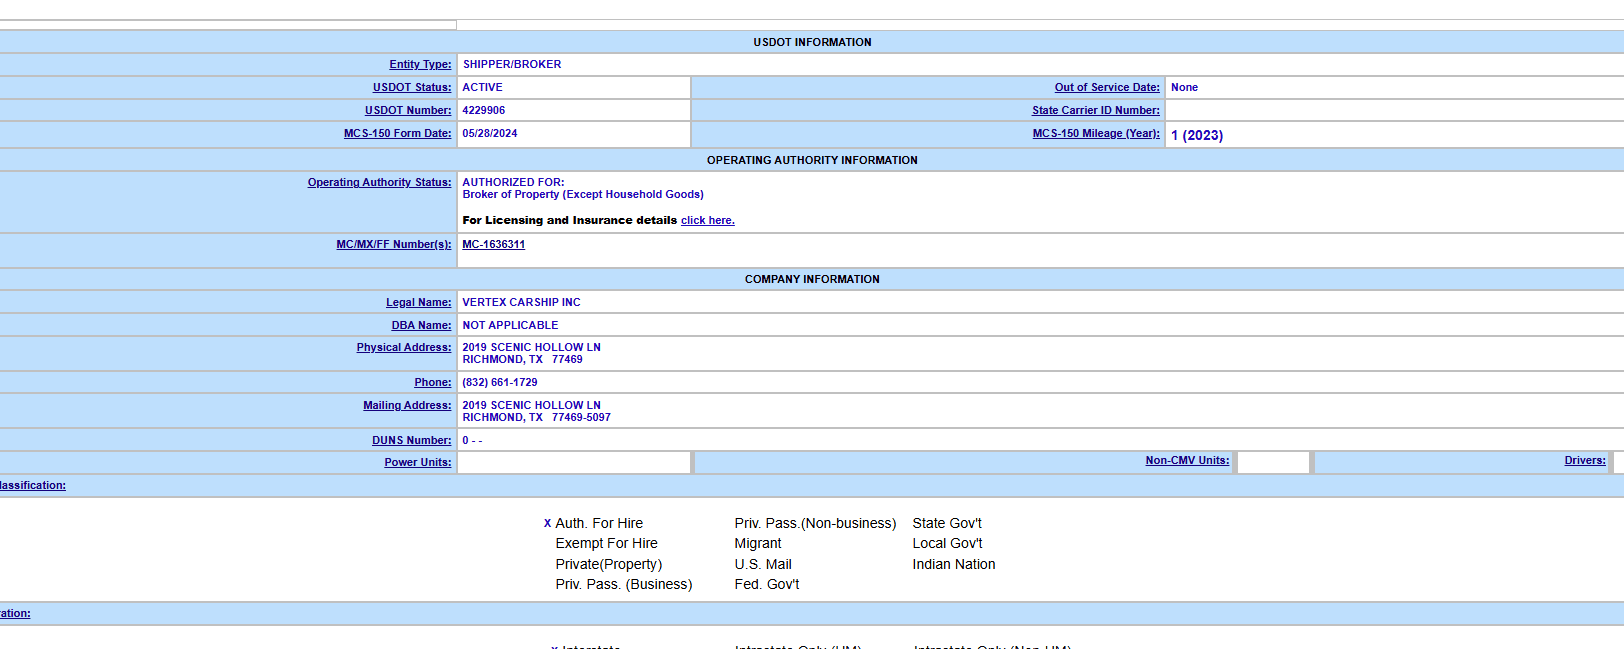Select the SHIPPER/BROKER entity value
This screenshot has height=649, width=1624.
click(x=512, y=64)
